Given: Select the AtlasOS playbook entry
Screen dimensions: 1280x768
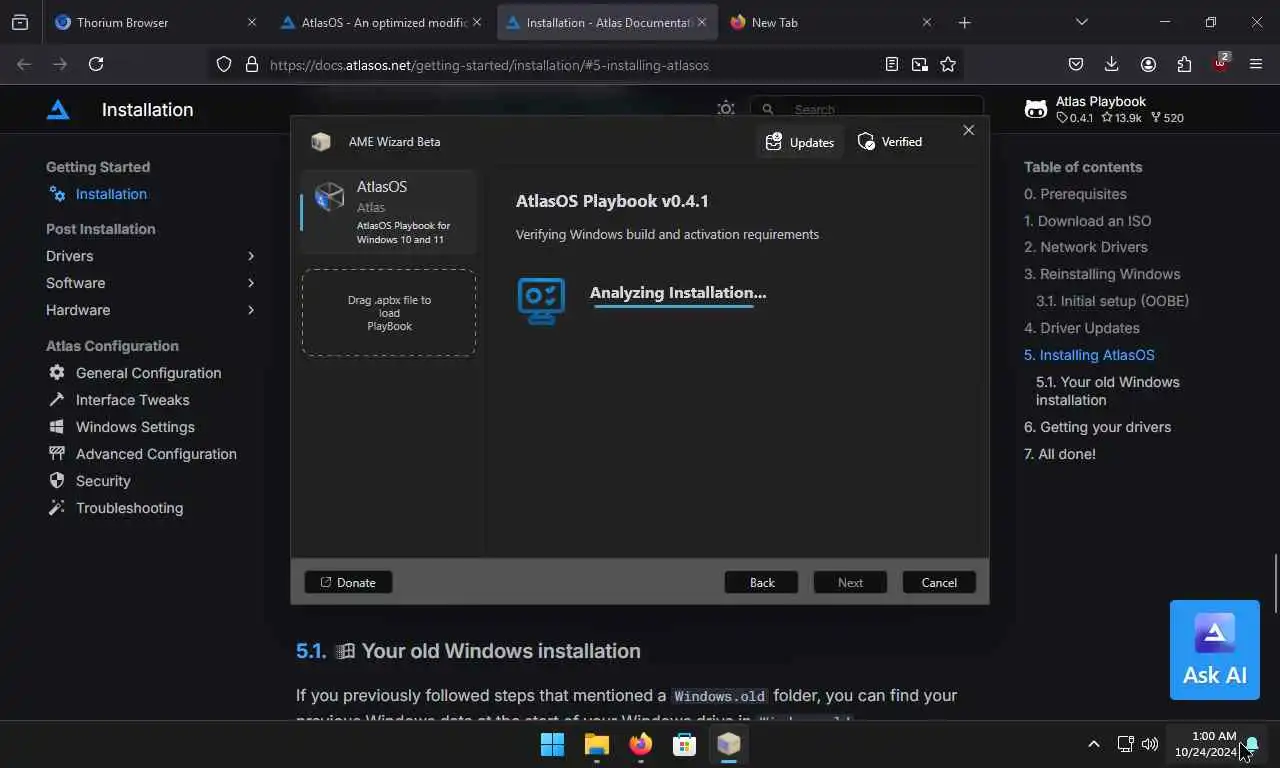Looking at the screenshot, I should (388, 212).
